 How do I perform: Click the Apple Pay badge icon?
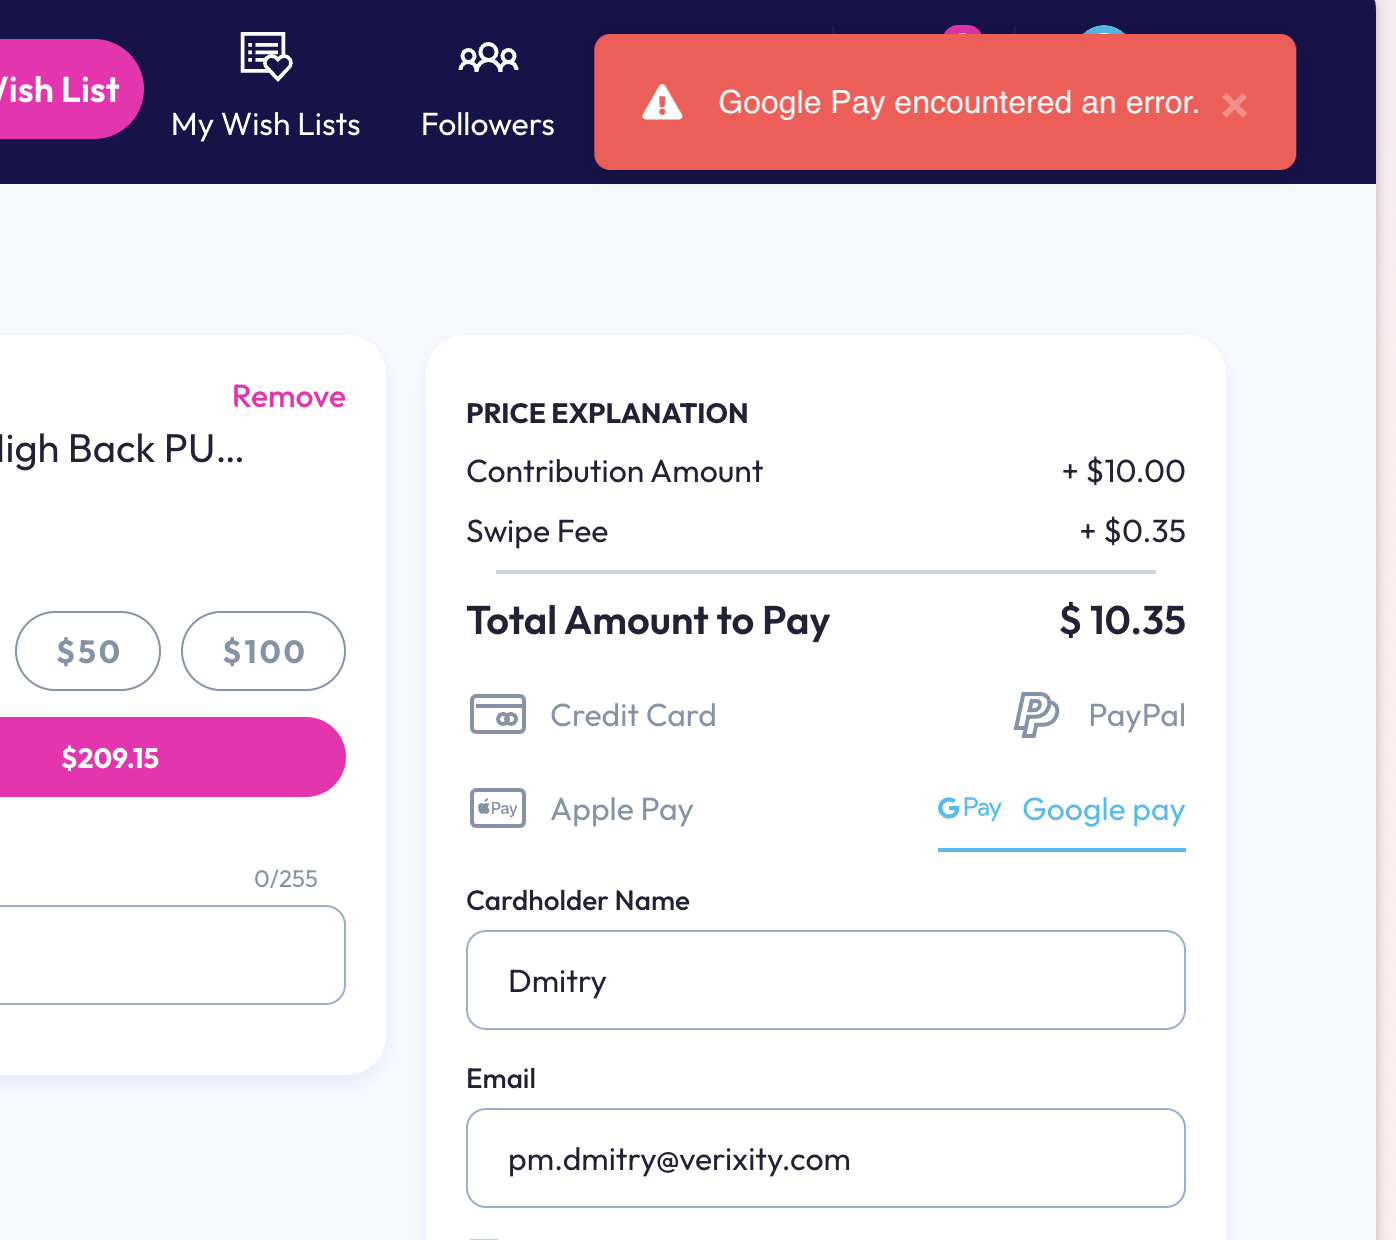498,808
